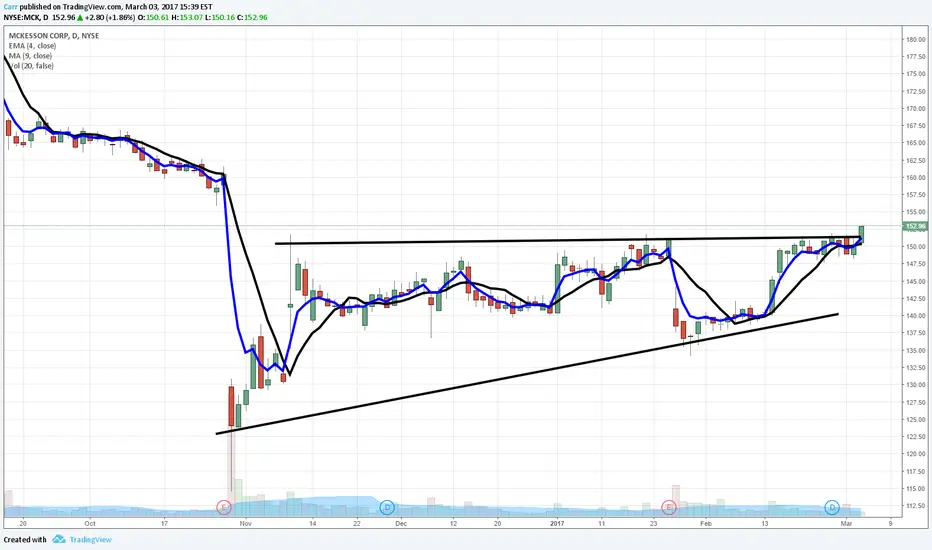The height and width of the screenshot is (550, 932).
Task: Click the 145.00 price axis label
Action: (915, 281)
